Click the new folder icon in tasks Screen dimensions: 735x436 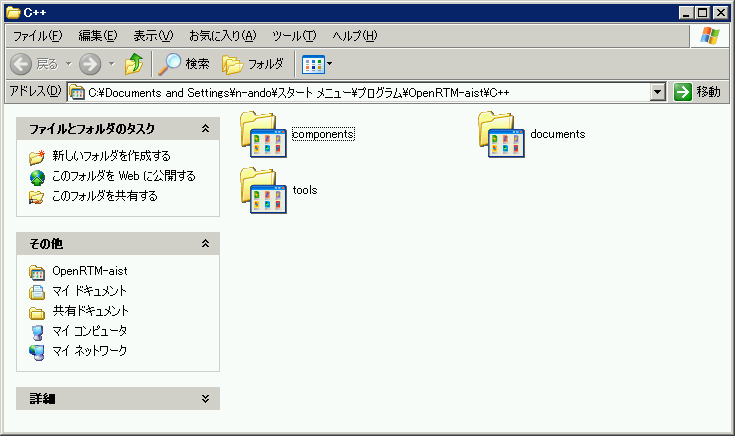tap(37, 157)
